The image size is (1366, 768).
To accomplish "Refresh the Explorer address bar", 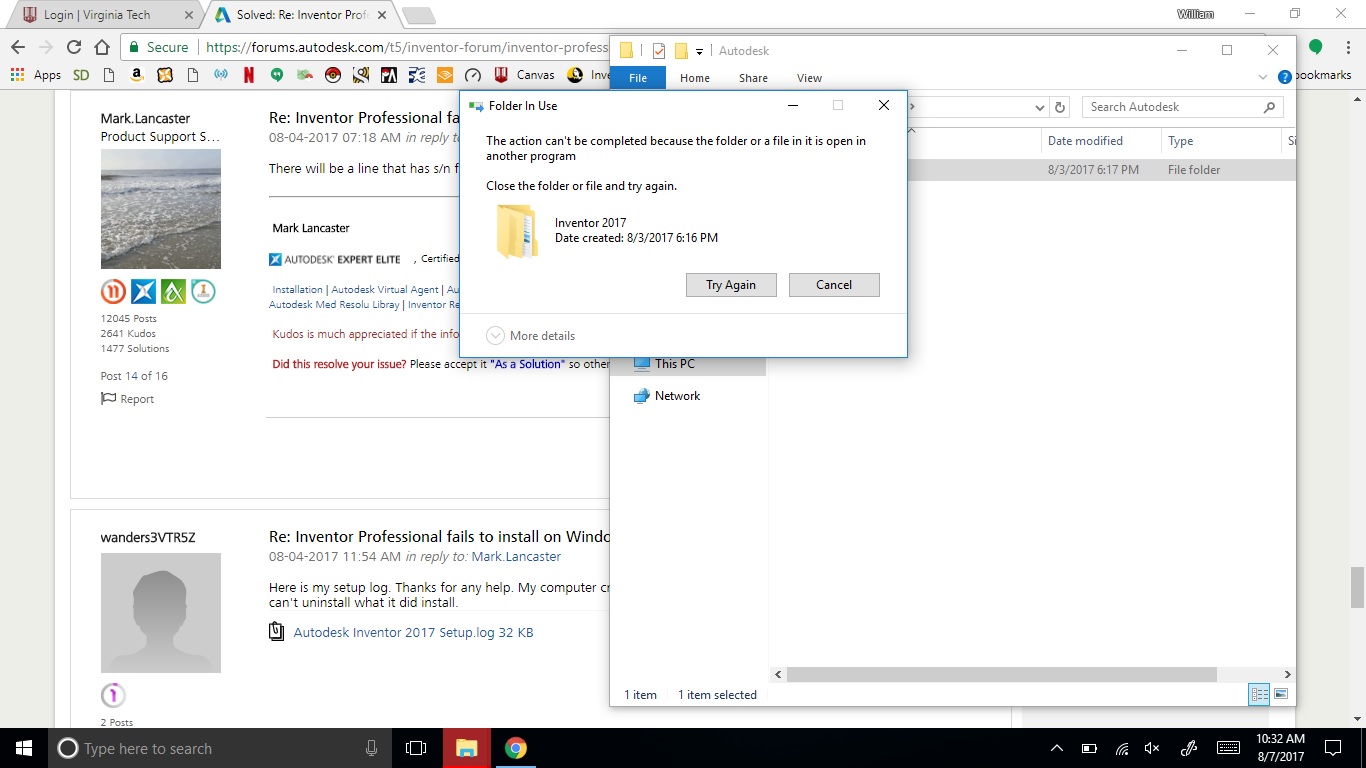I will tap(1061, 107).
